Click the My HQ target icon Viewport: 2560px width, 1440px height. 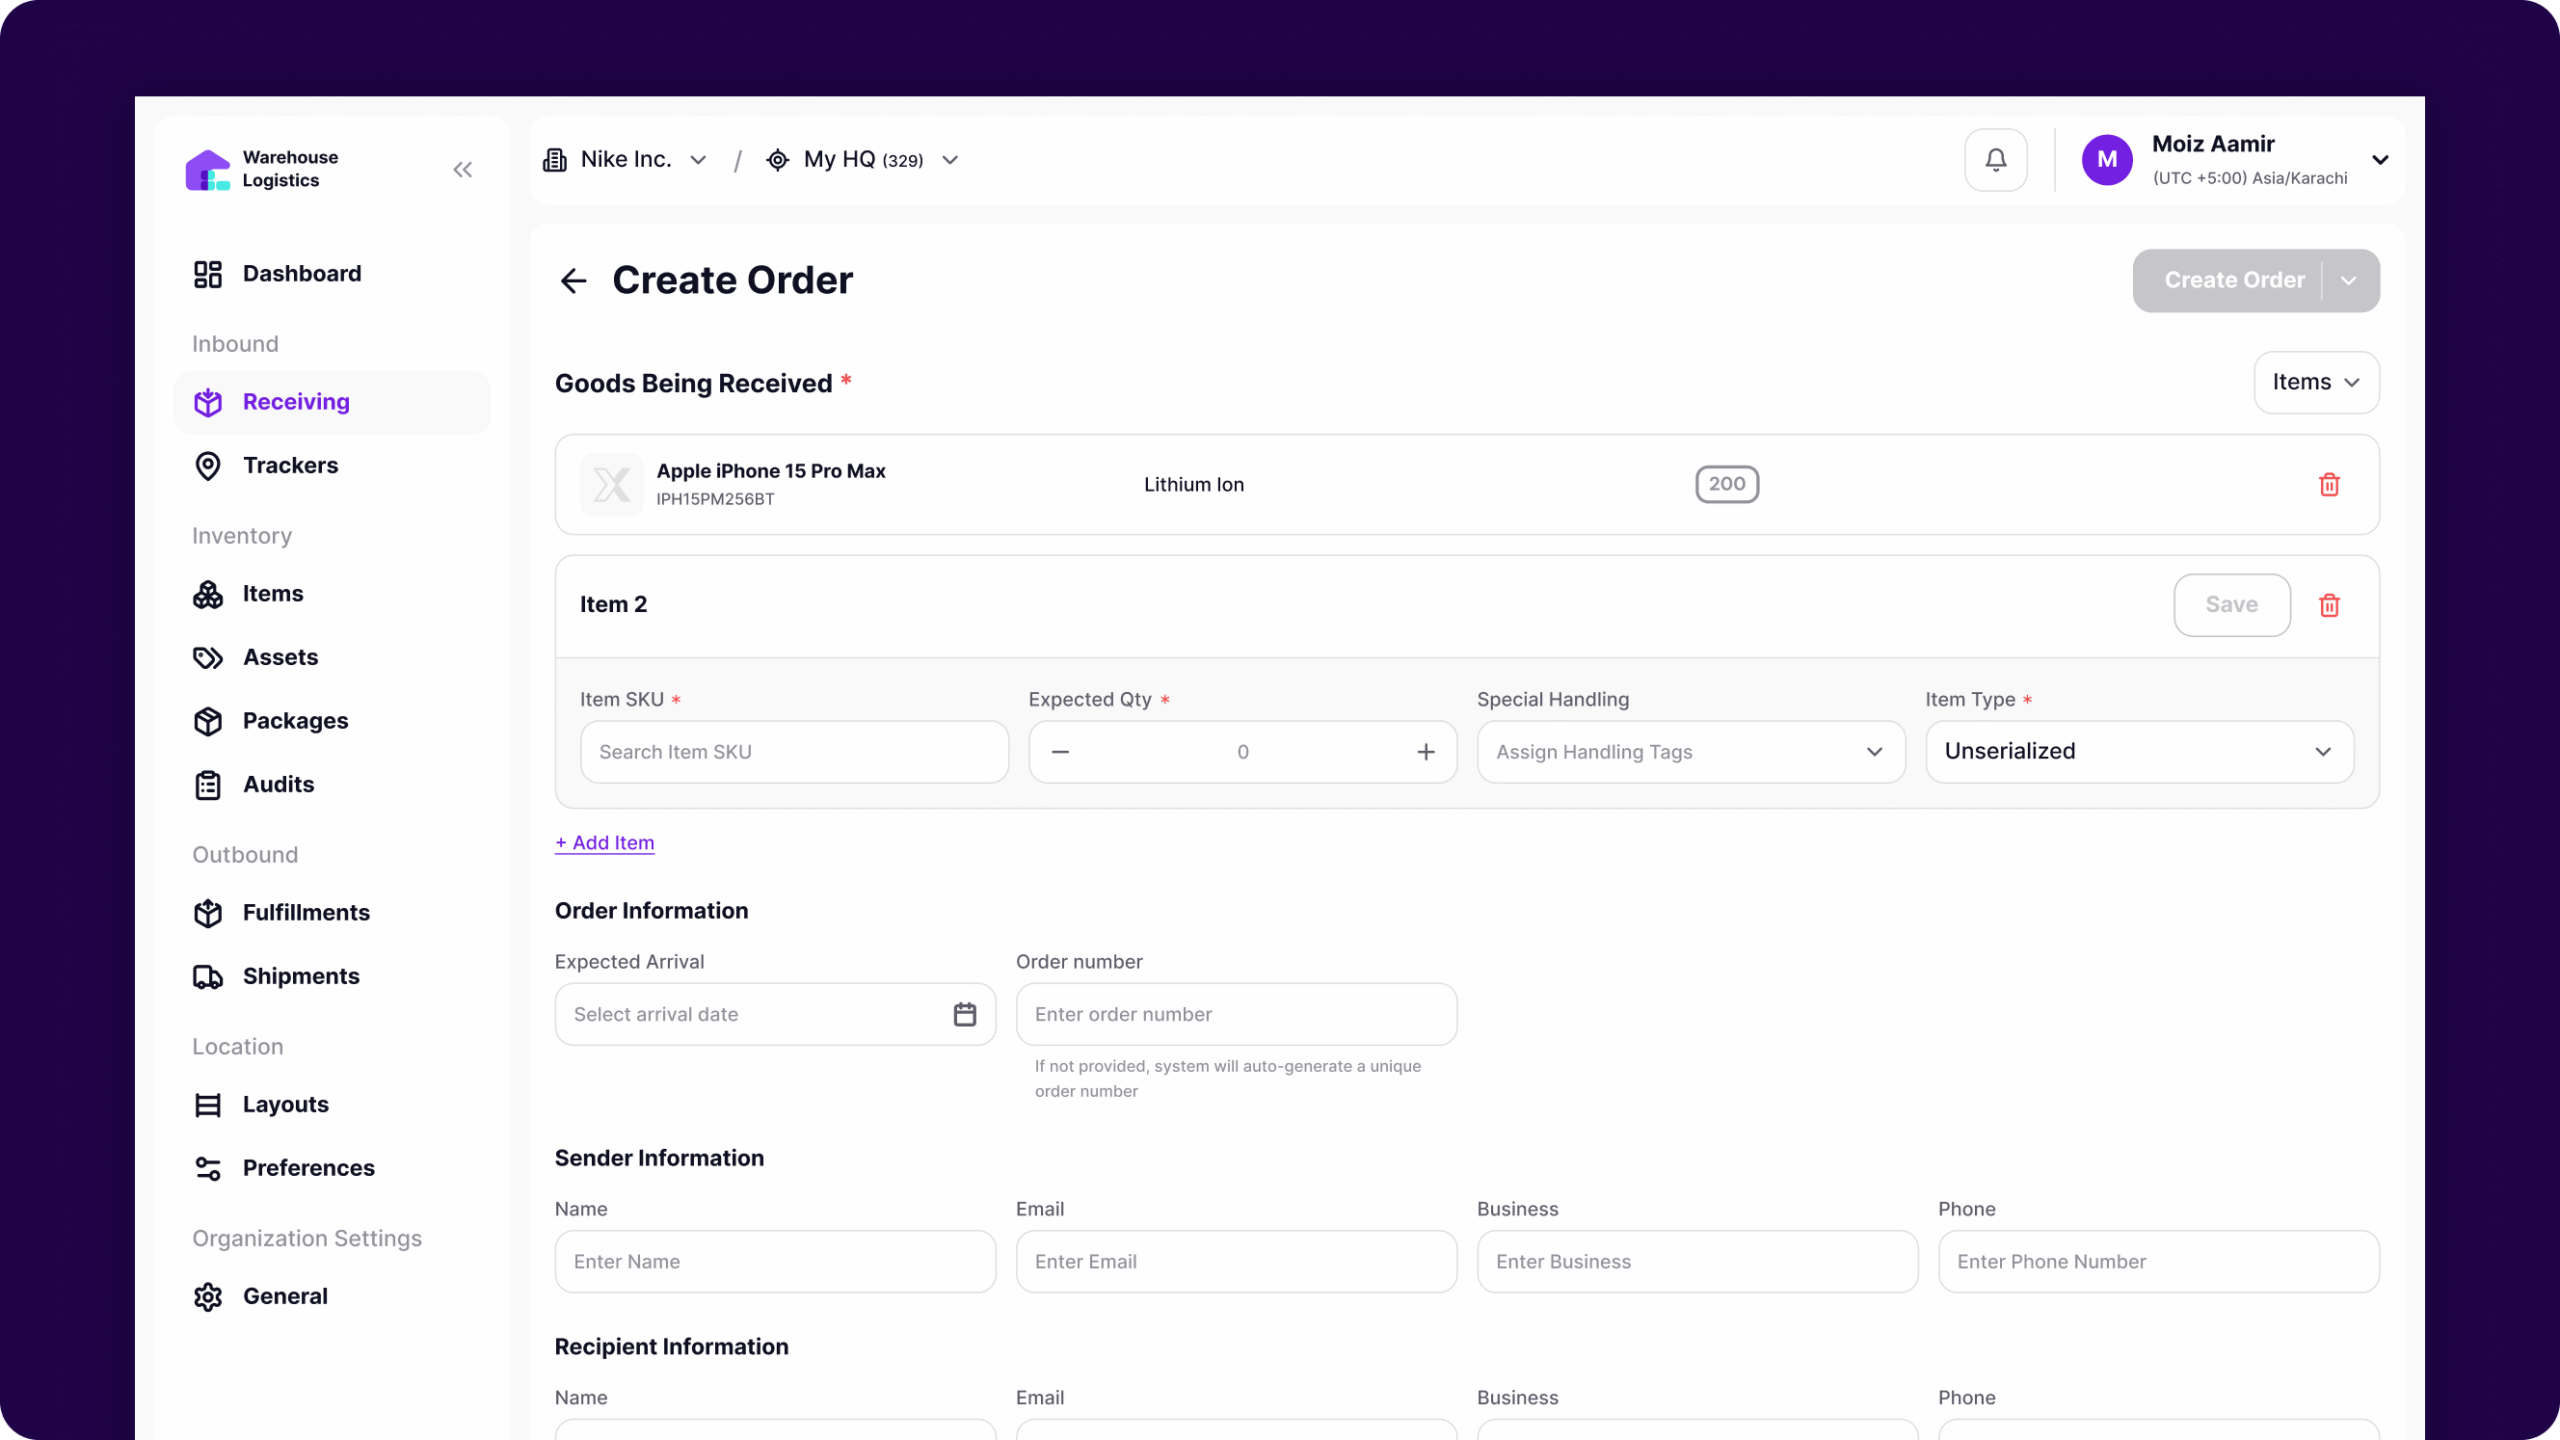[x=778, y=160]
